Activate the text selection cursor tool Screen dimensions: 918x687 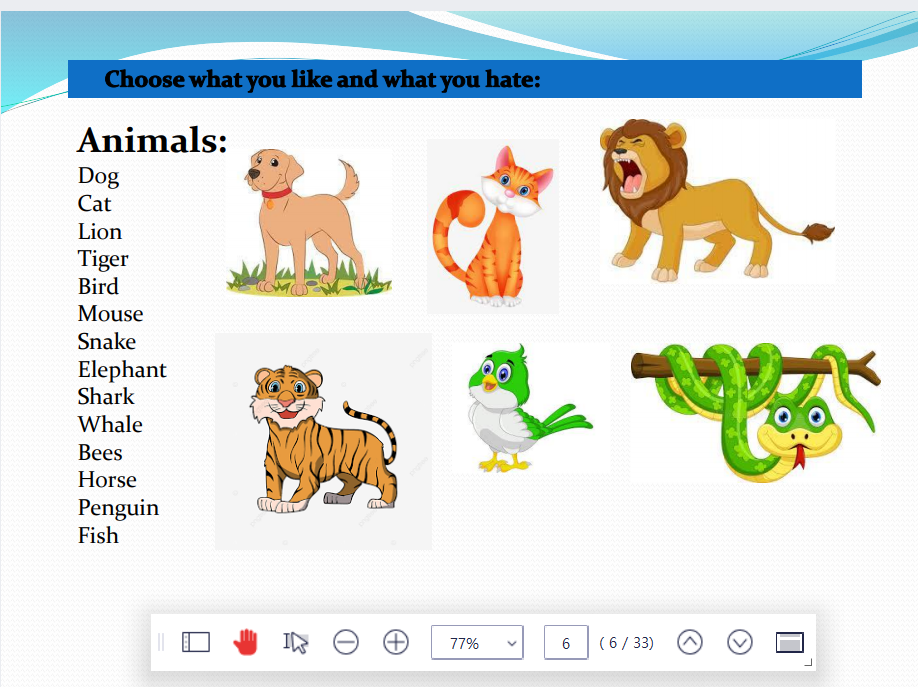click(x=295, y=642)
